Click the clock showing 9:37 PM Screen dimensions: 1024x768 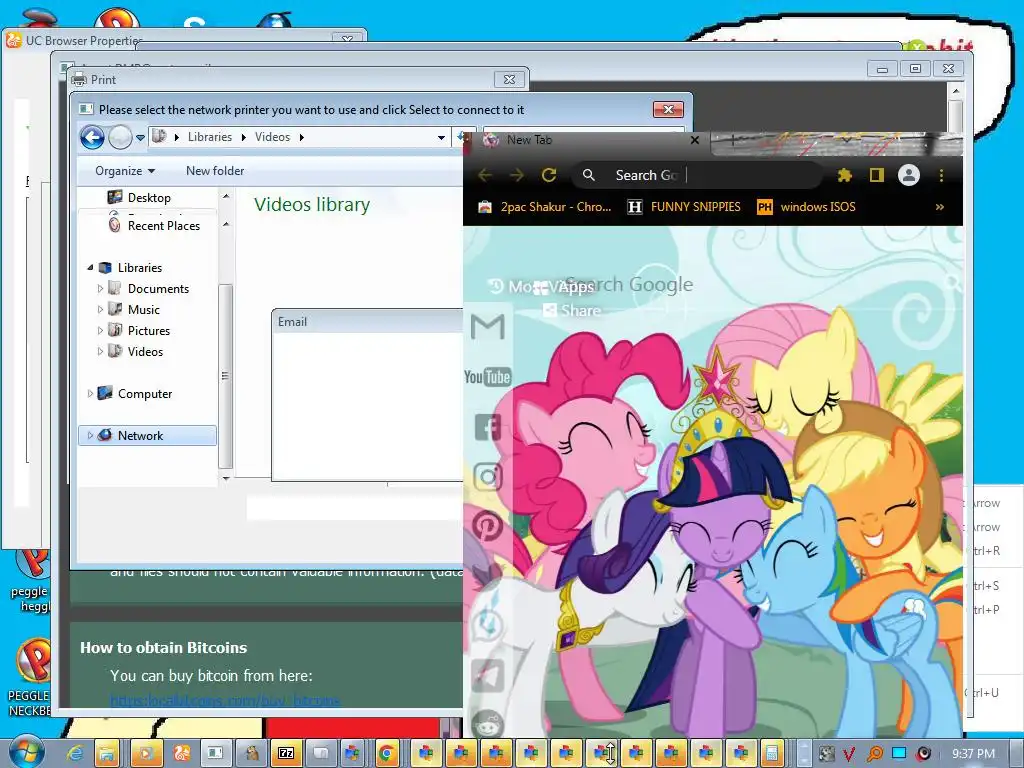[973, 754]
